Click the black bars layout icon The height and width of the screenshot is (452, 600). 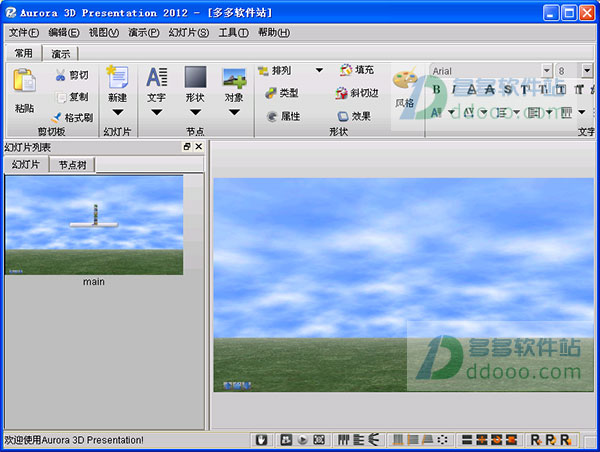click(x=467, y=440)
